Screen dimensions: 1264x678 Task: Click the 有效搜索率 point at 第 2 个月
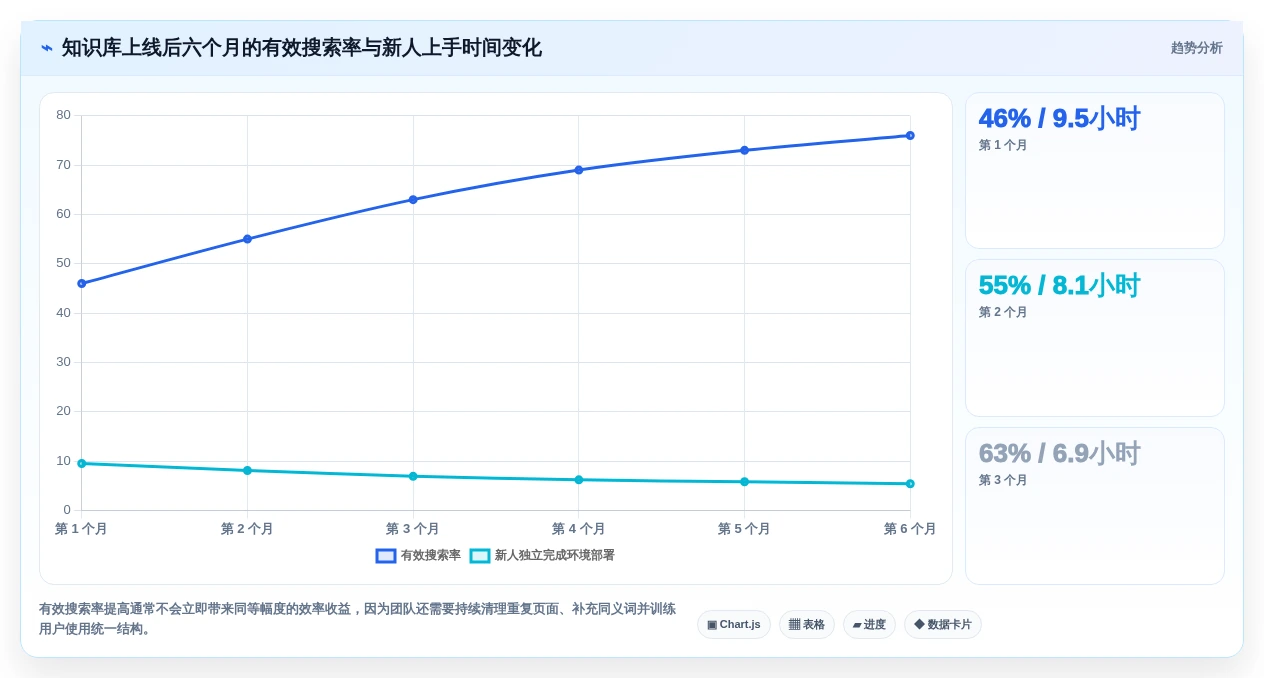[x=247, y=239]
